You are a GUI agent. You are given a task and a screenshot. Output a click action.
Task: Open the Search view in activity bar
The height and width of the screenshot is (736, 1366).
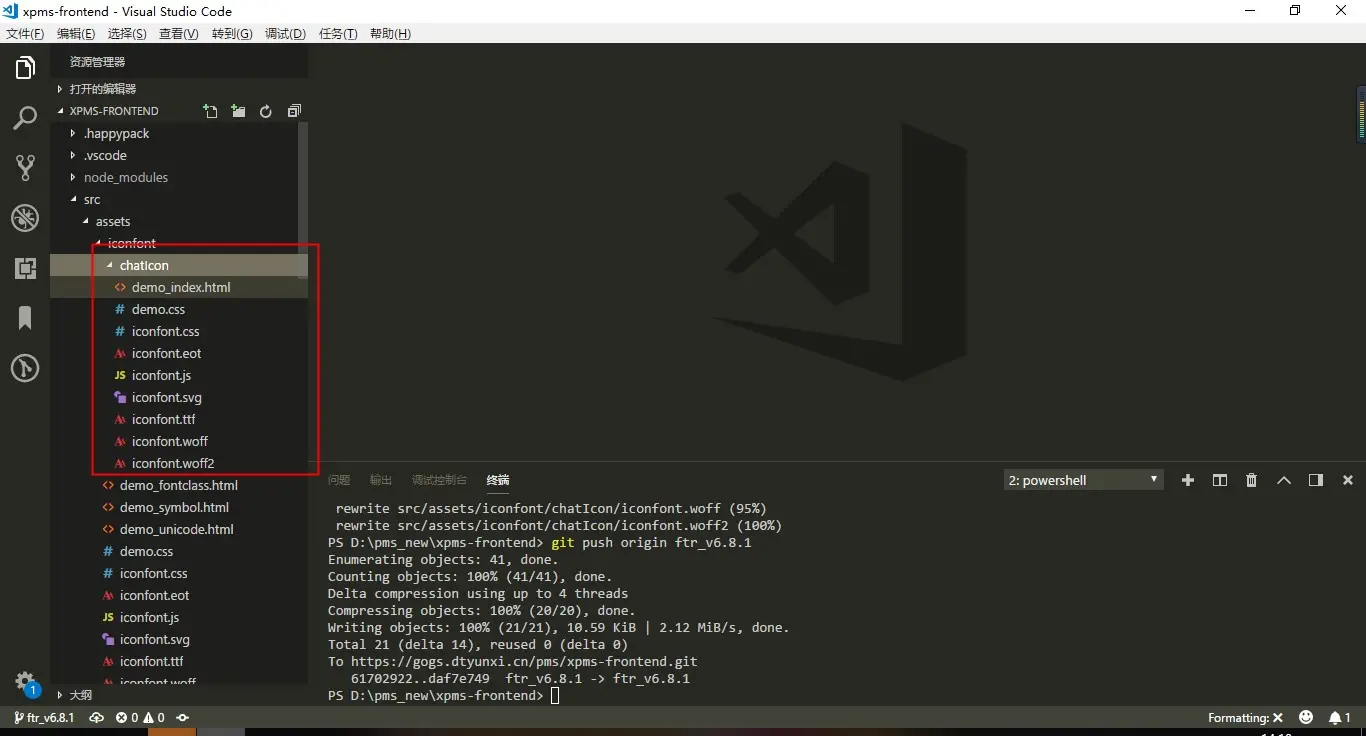click(25, 118)
